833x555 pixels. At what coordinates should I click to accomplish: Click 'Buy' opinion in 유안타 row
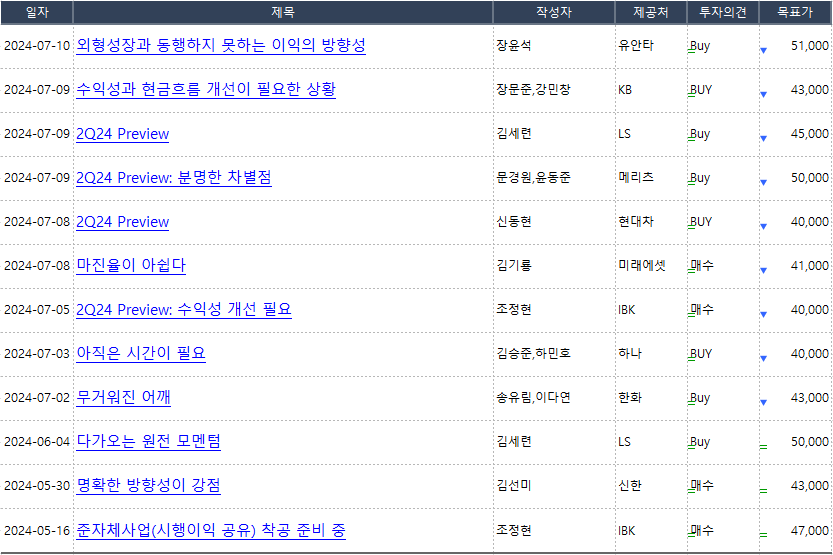click(700, 46)
